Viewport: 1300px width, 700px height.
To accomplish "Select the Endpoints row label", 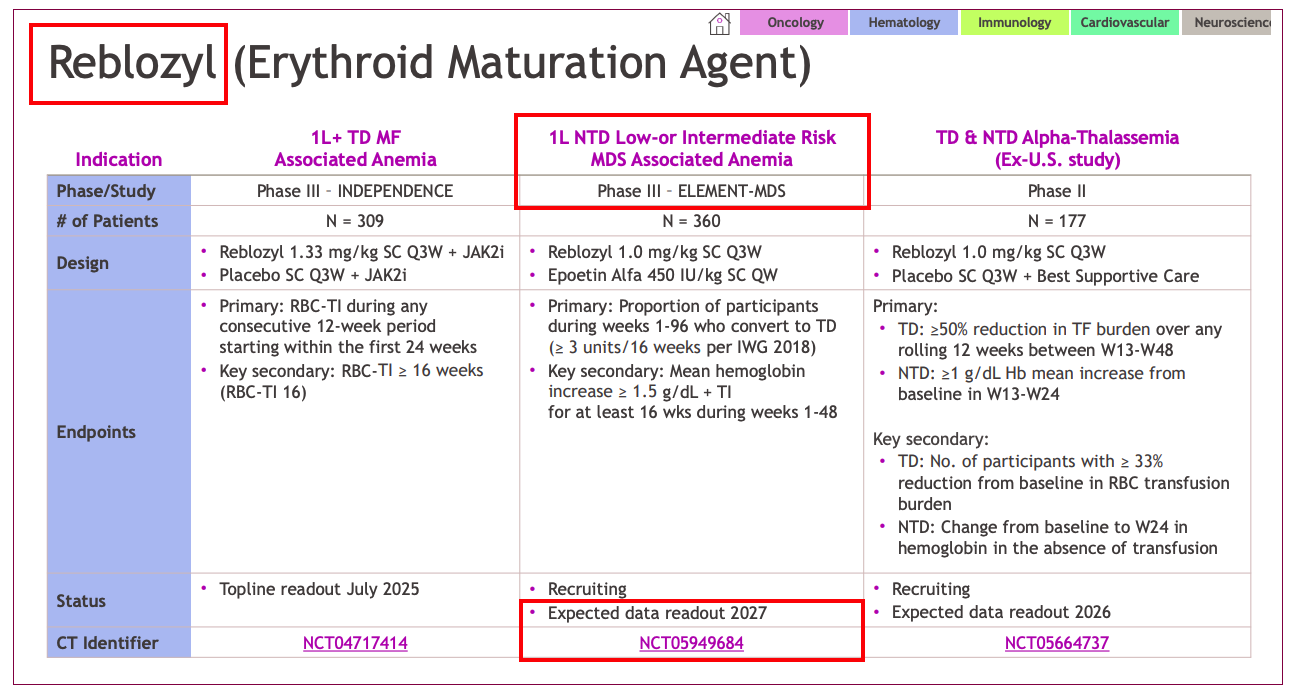I will pos(96,432).
